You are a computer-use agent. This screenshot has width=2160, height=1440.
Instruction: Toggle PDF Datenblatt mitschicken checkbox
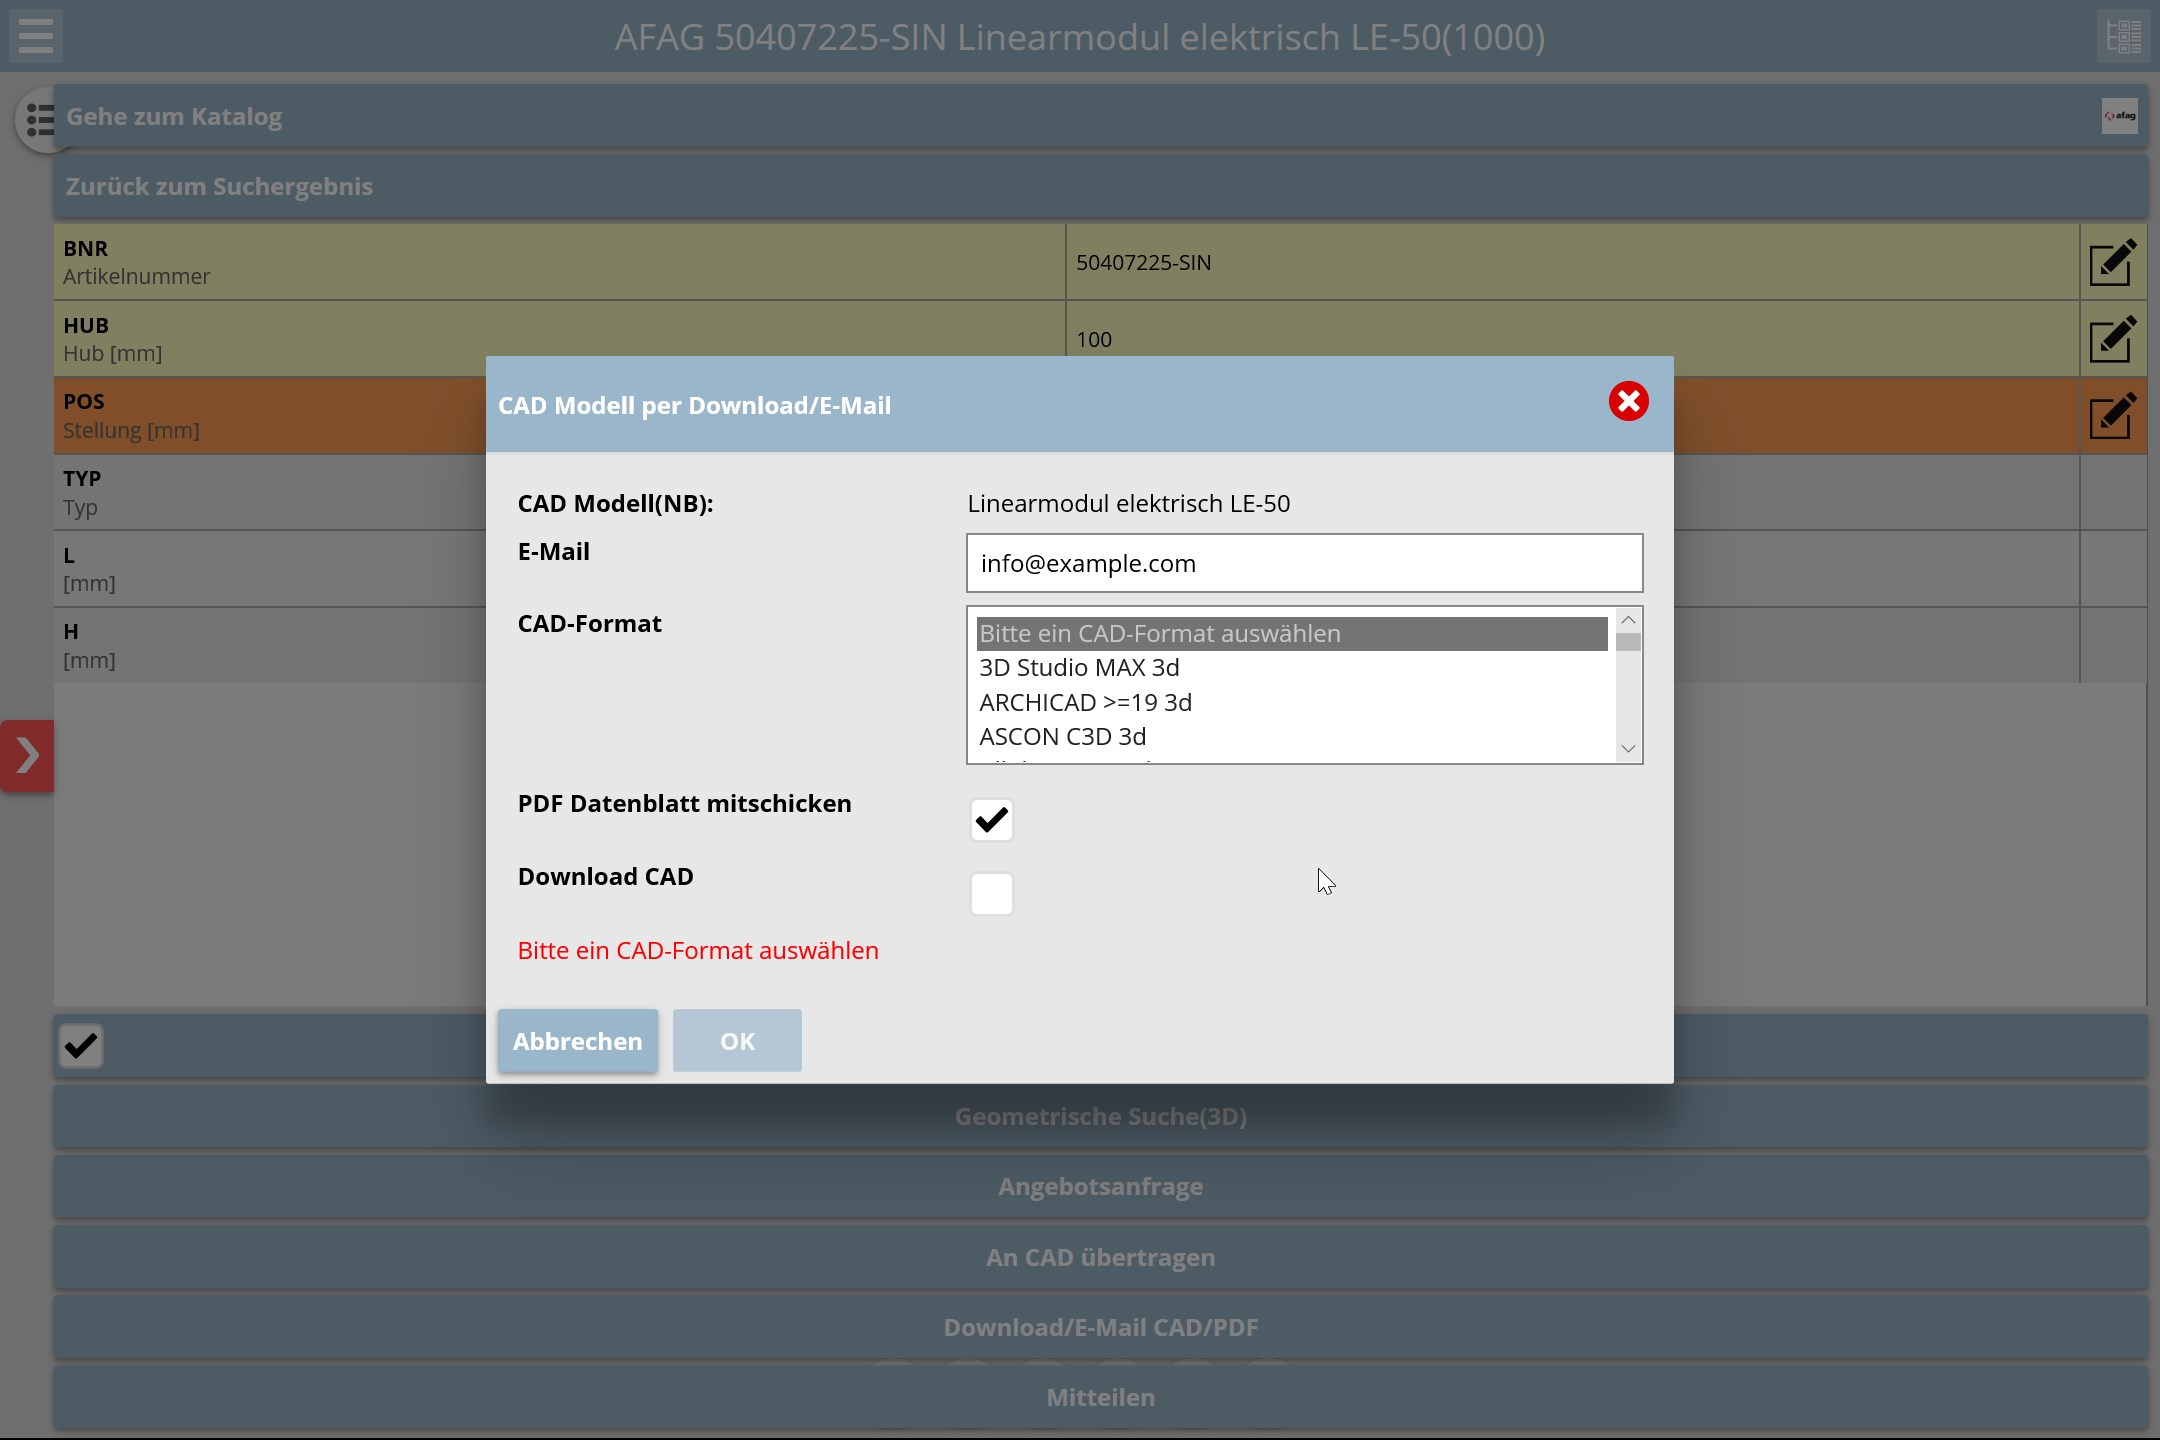[991, 820]
